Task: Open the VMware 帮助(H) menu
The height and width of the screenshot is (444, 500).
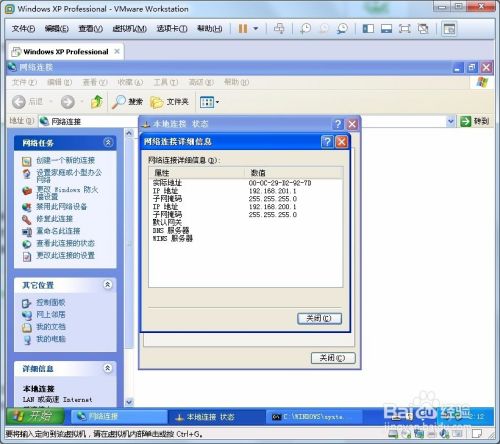Action: pyautogui.click(x=210, y=29)
